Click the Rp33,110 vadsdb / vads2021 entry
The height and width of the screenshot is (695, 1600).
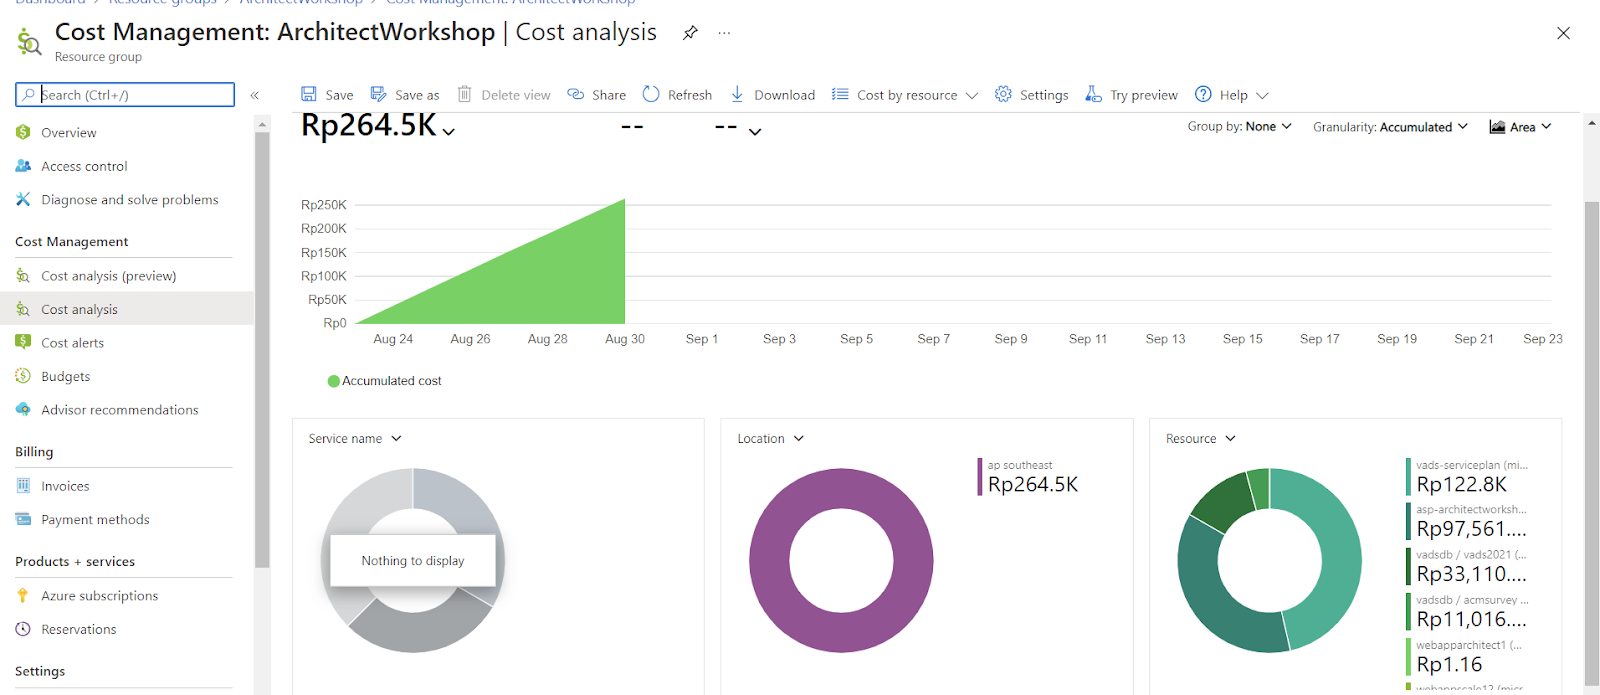[x=1467, y=566]
